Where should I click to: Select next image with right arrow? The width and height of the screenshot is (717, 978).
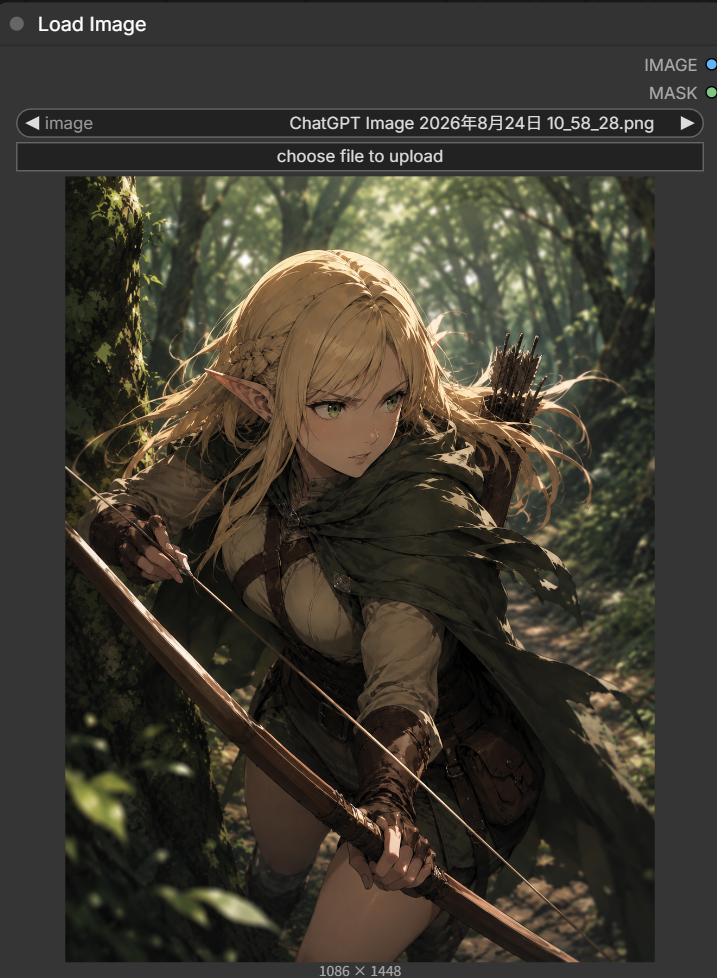(687, 123)
